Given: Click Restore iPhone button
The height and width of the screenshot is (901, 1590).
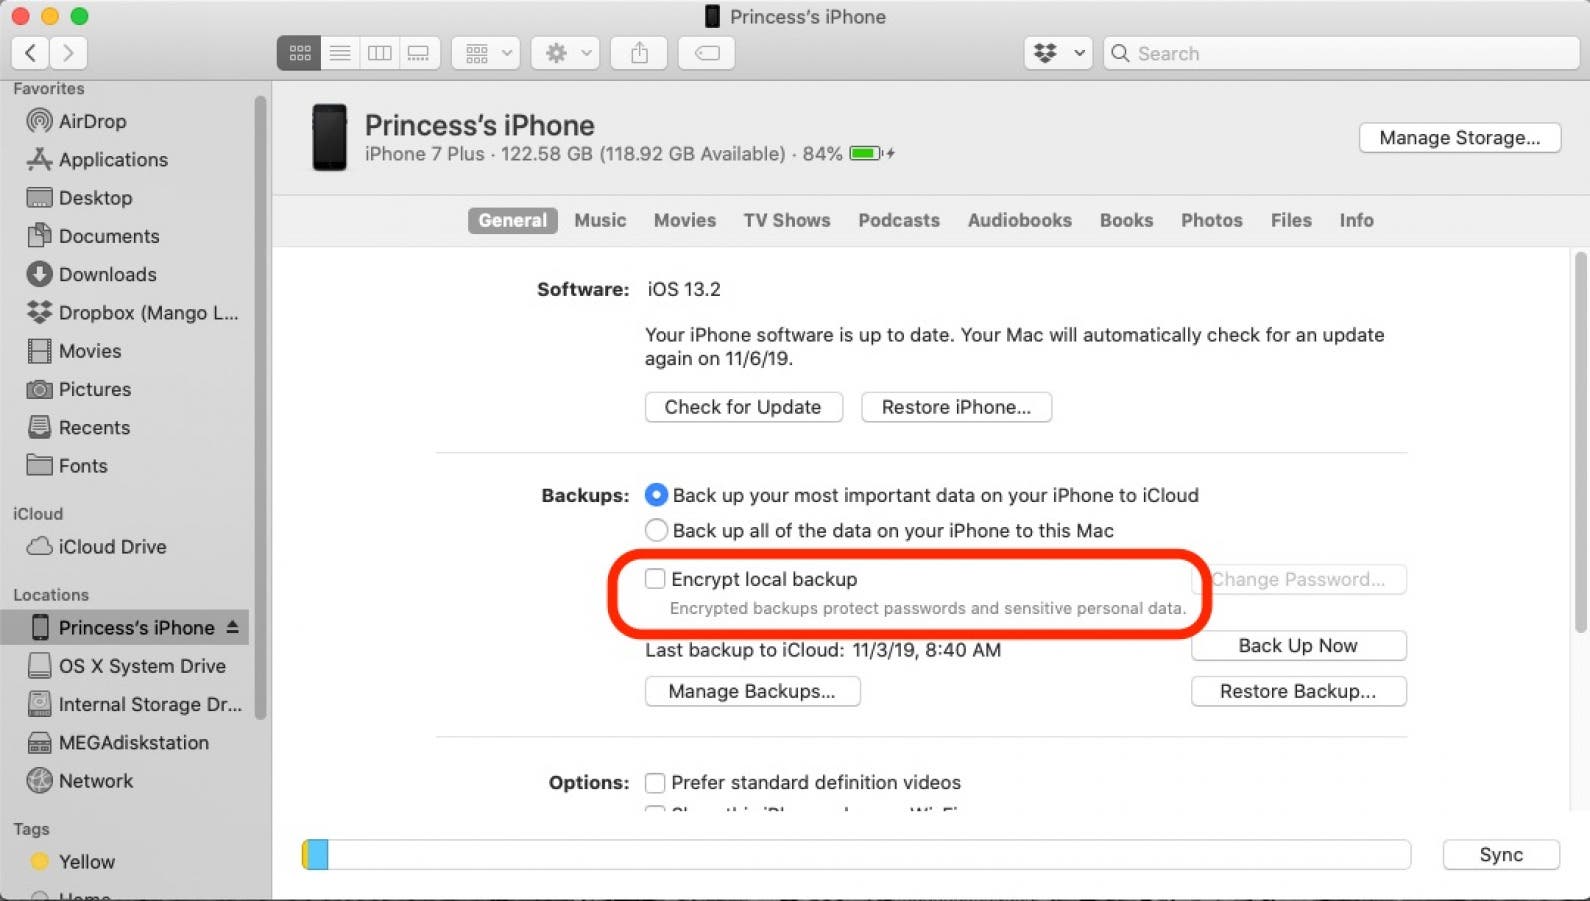Looking at the screenshot, I should coord(956,407).
